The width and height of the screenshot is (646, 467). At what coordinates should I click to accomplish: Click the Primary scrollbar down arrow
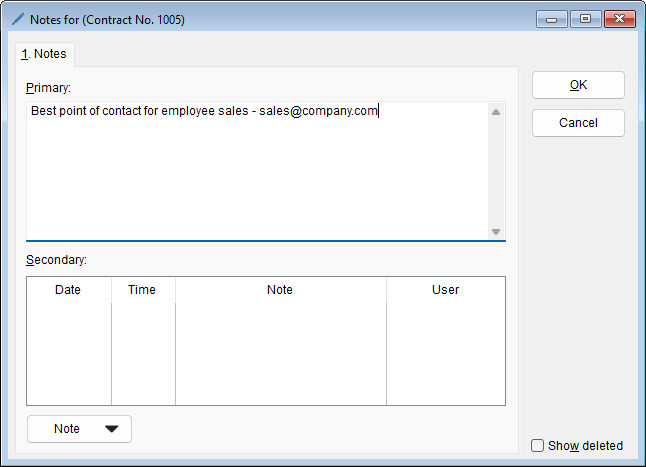tap(496, 231)
